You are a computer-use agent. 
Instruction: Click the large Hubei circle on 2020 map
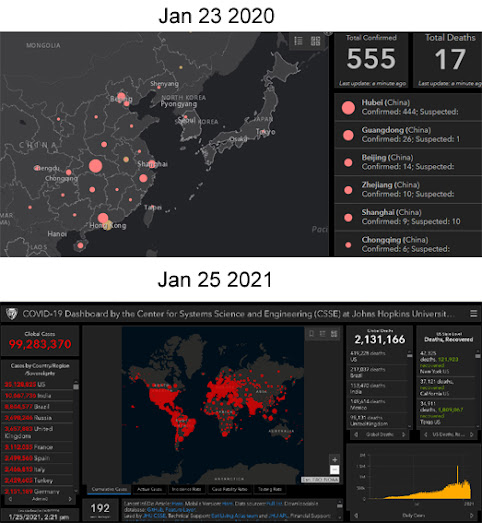tap(95, 166)
